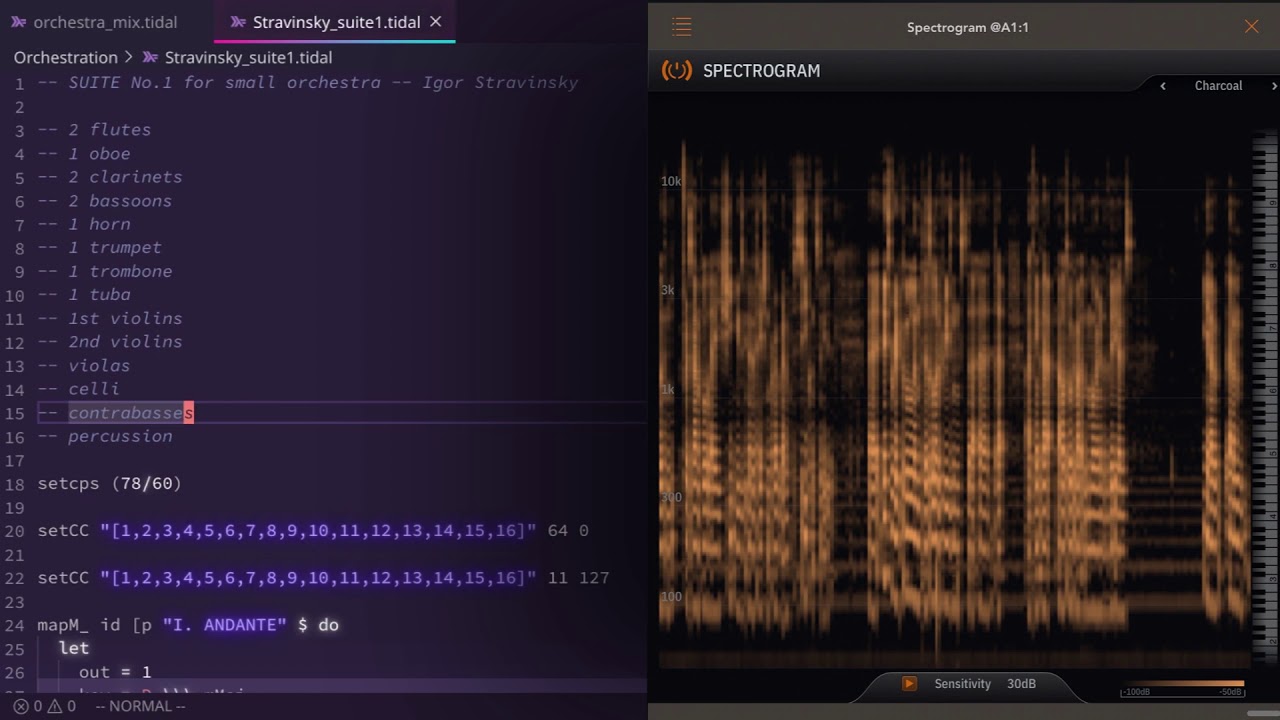Select next color scheme after Charcoal
1280x720 pixels.
(x=1274, y=86)
